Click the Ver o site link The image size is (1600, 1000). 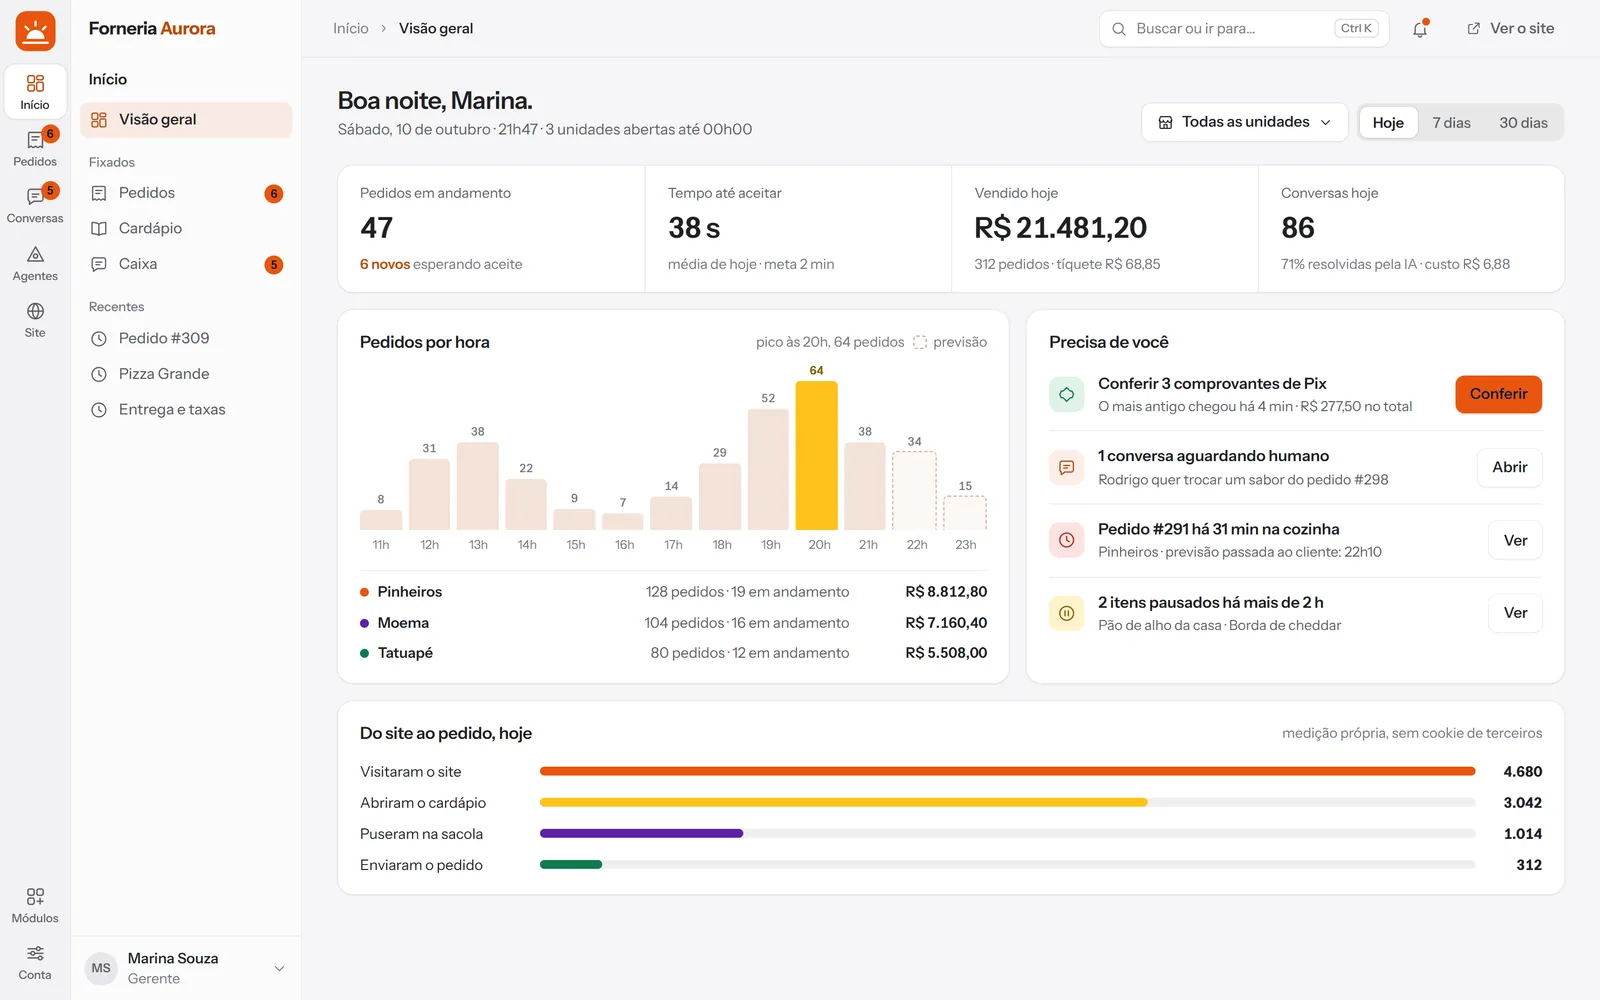point(1510,29)
